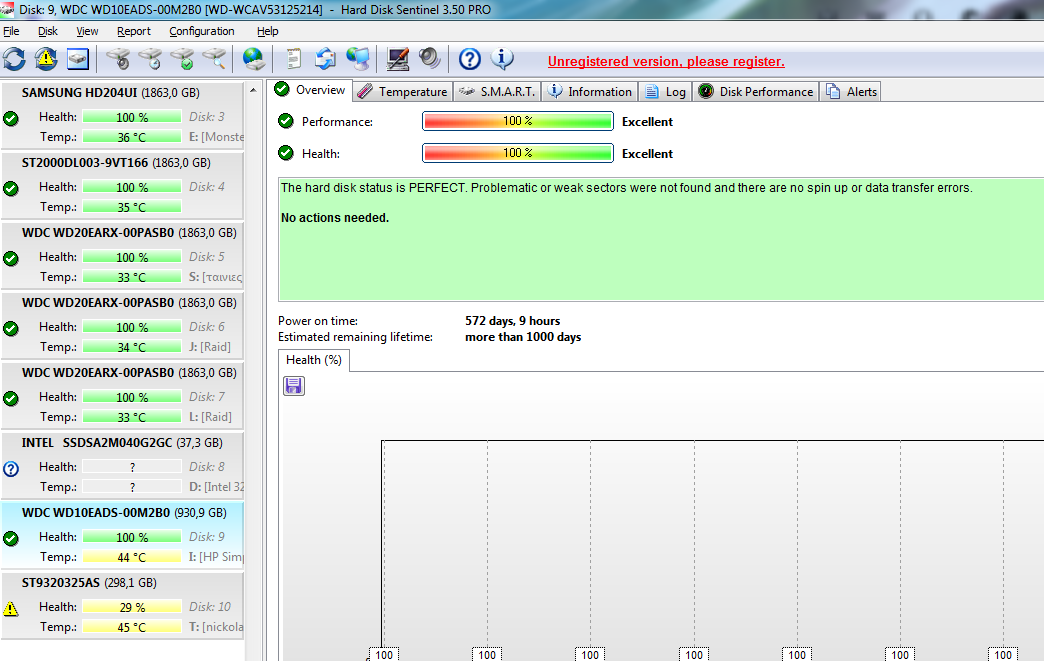The image size is (1044, 661).
Task: Click the "J: [Raid]" drive label
Action: click(x=210, y=347)
